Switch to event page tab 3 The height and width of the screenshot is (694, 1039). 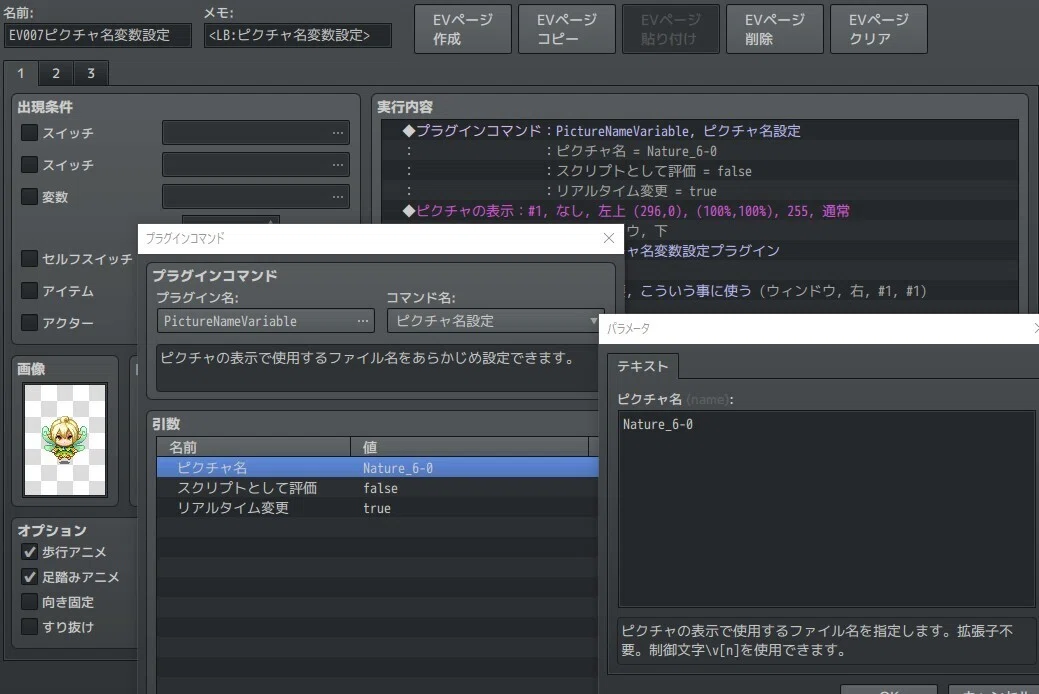coord(91,74)
